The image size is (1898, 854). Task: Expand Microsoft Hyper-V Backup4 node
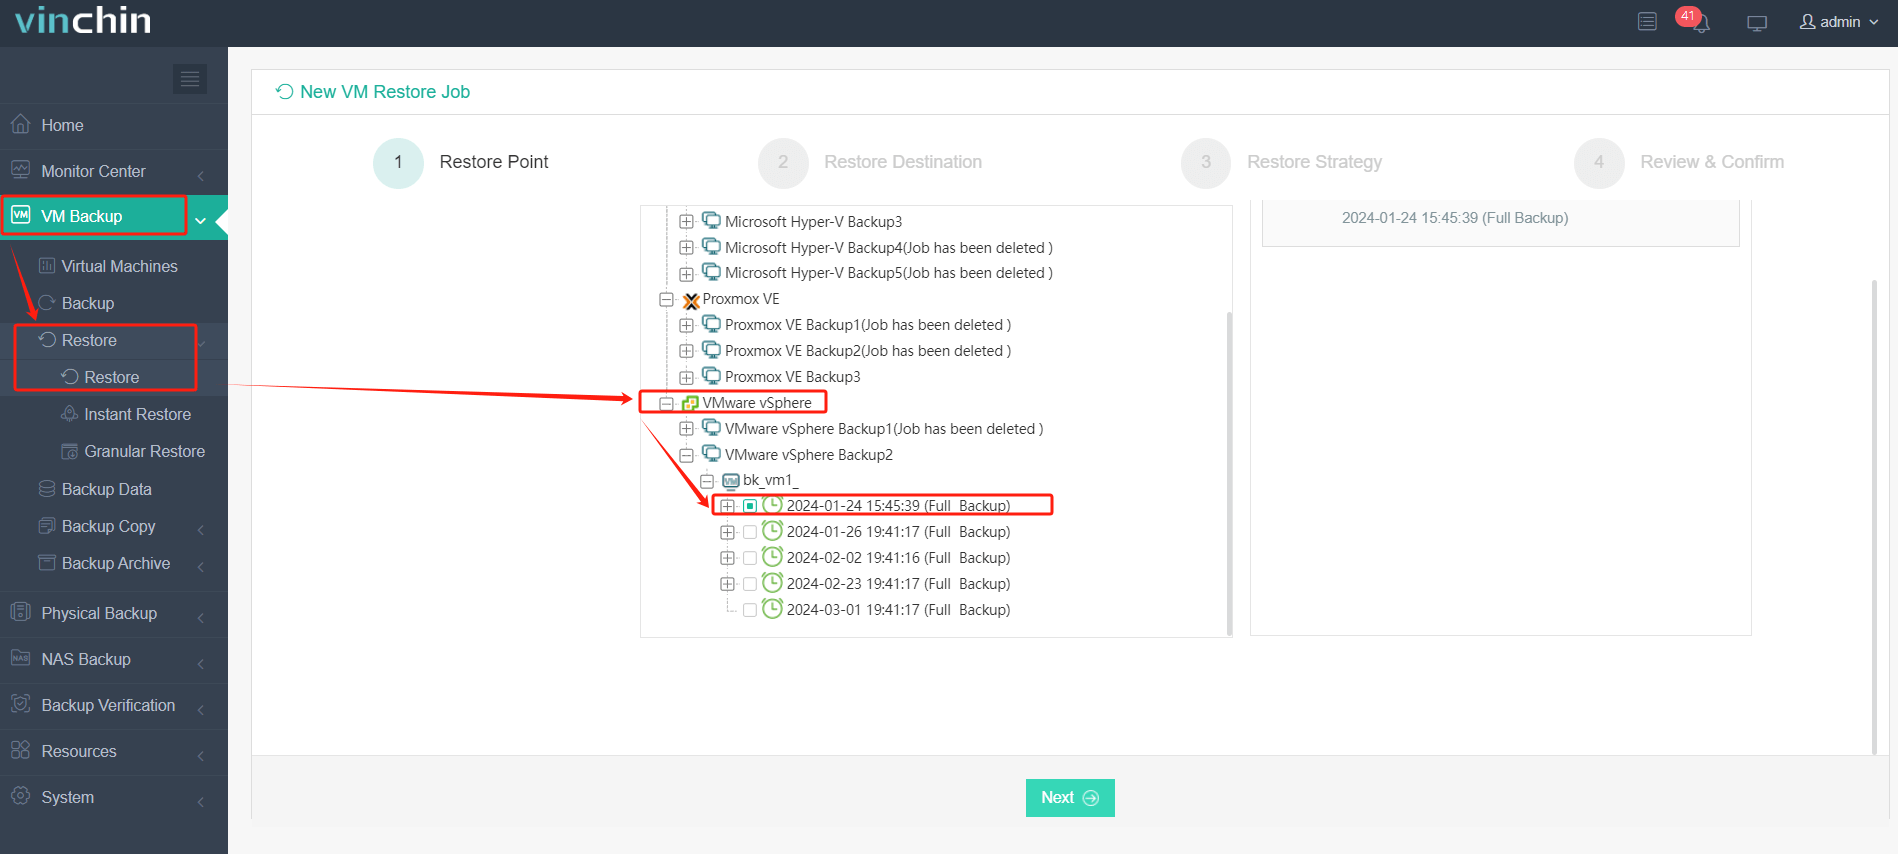click(x=686, y=247)
